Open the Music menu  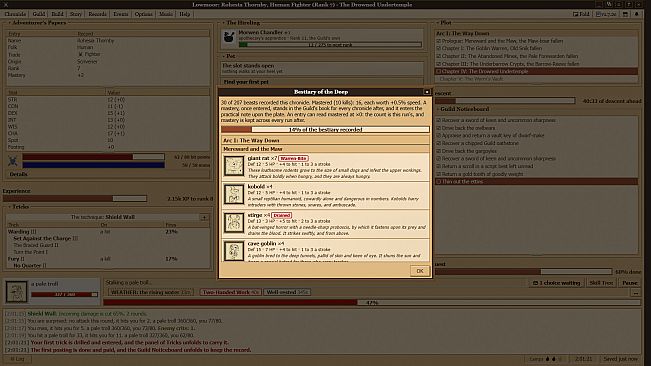coord(166,14)
